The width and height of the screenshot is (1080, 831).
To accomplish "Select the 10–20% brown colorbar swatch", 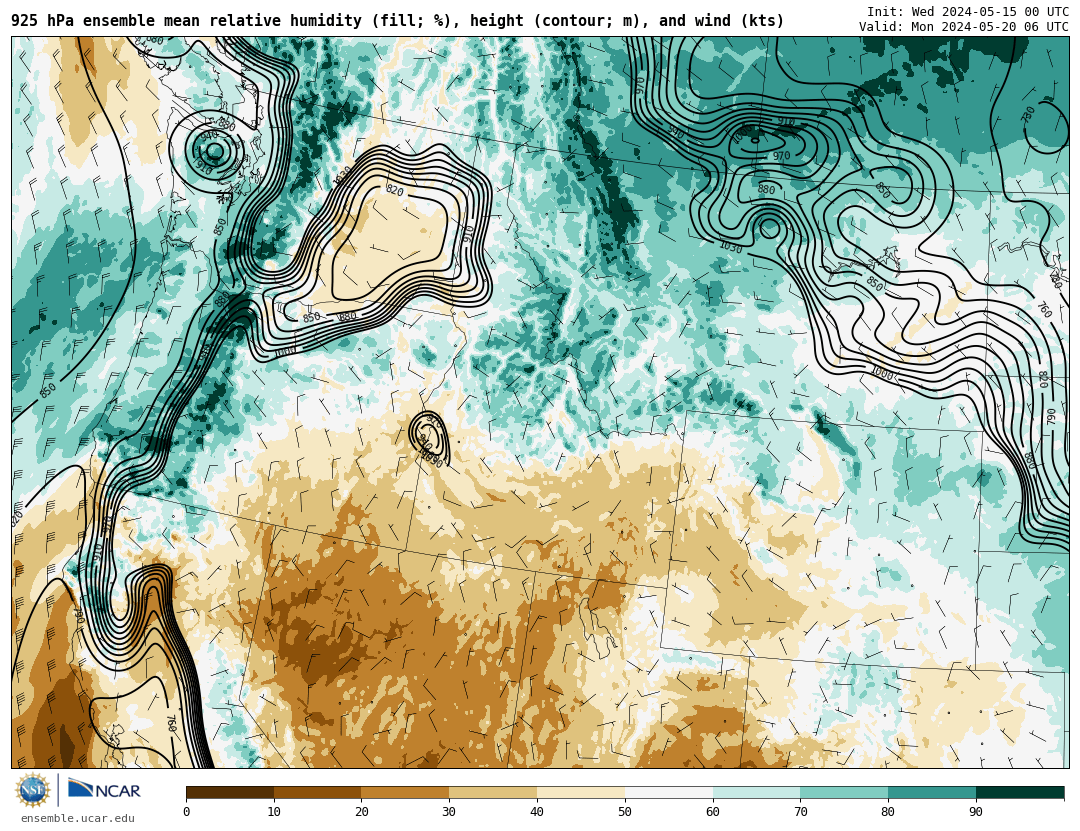I will (x=318, y=792).
